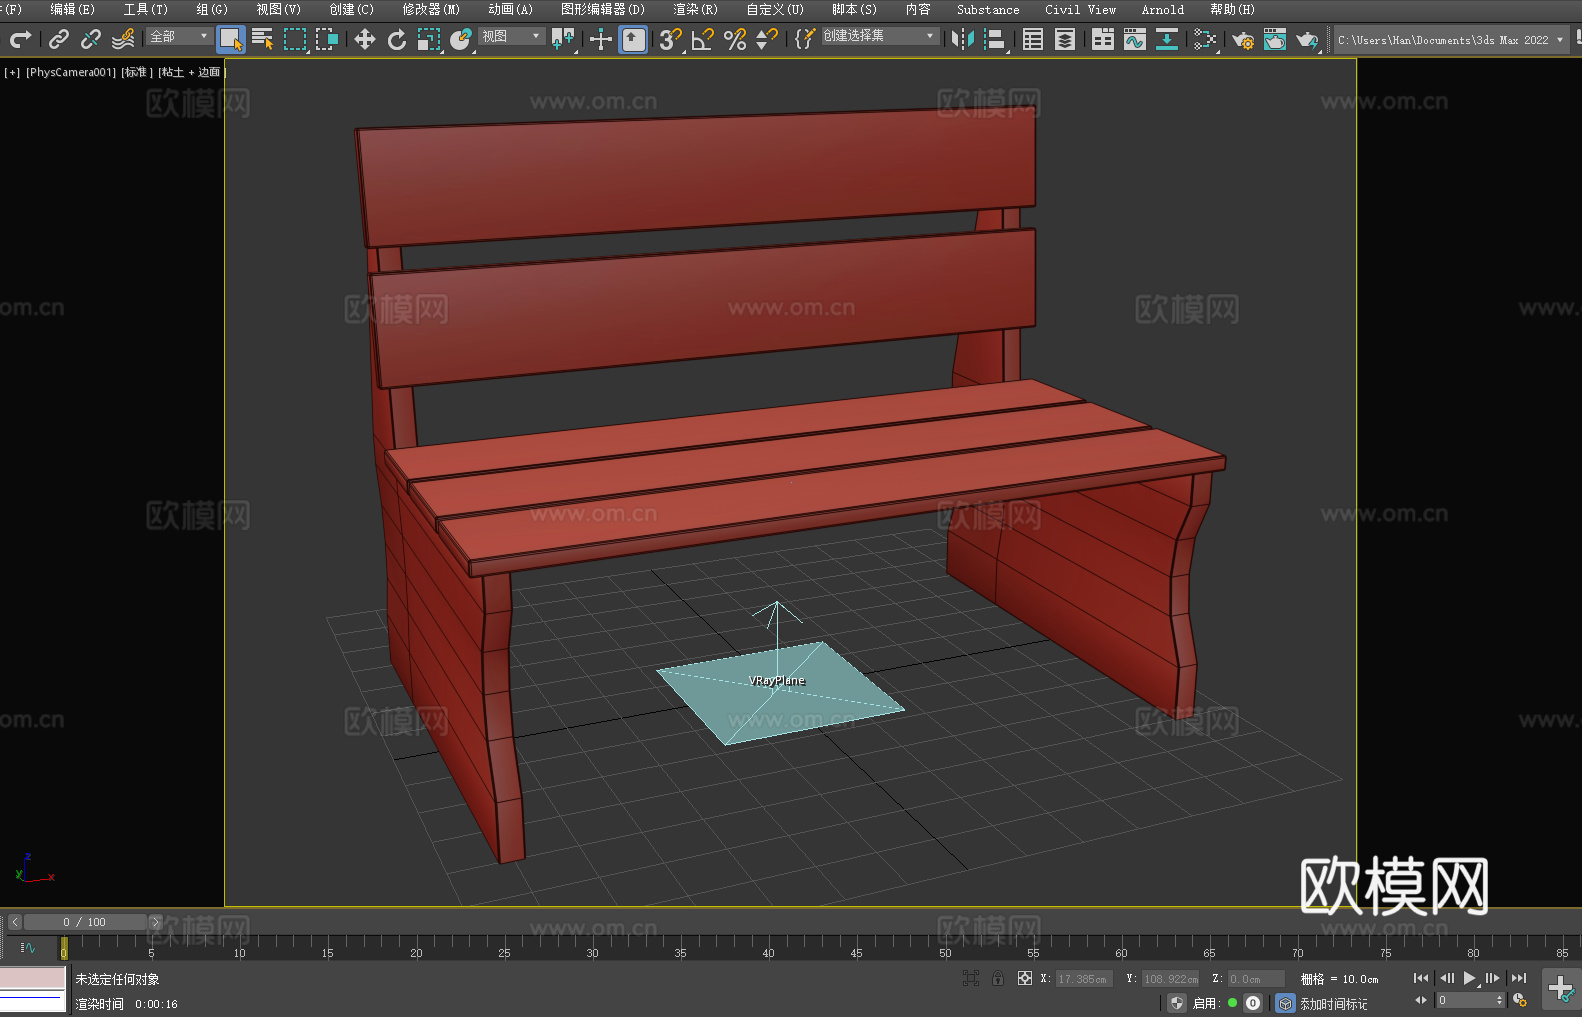Toggle Window/Crossing selection mode
This screenshot has width=1582, height=1017.
point(327,39)
